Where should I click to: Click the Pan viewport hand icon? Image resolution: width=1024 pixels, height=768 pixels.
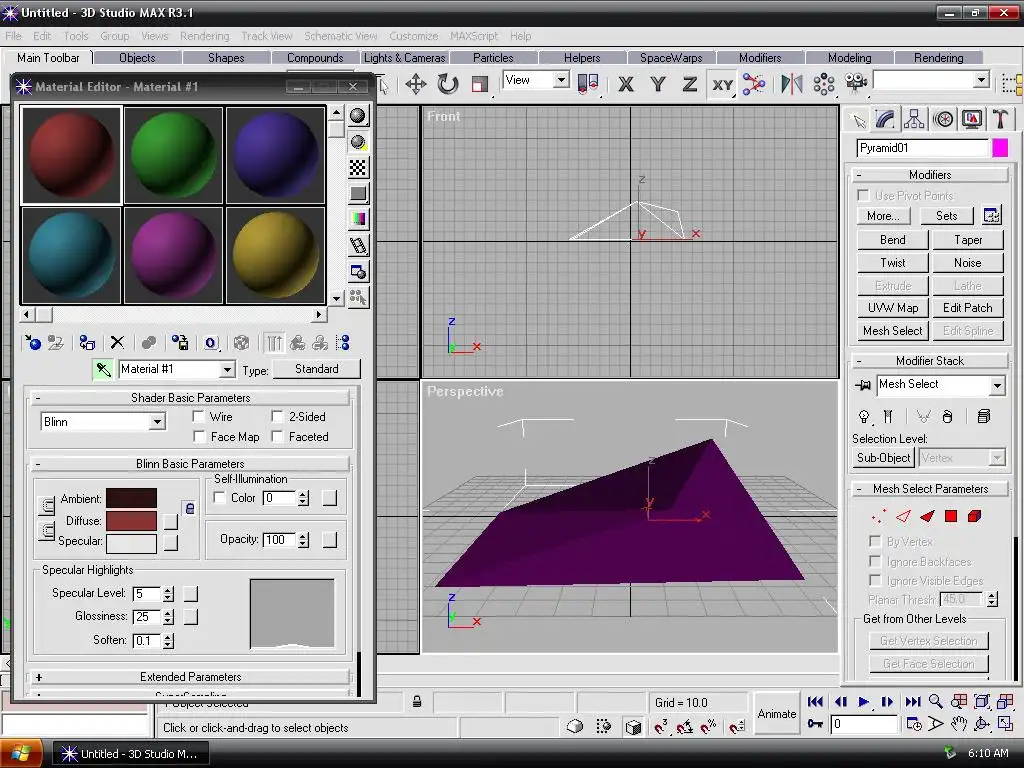(958, 724)
